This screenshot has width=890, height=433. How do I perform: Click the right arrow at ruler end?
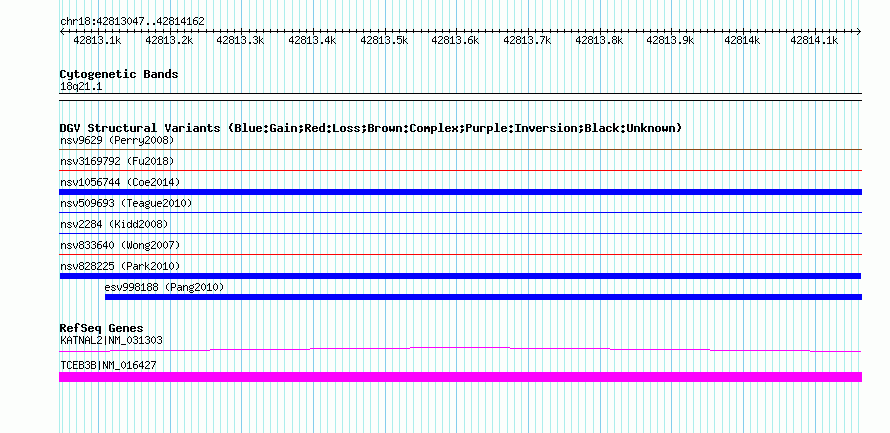[859, 31]
